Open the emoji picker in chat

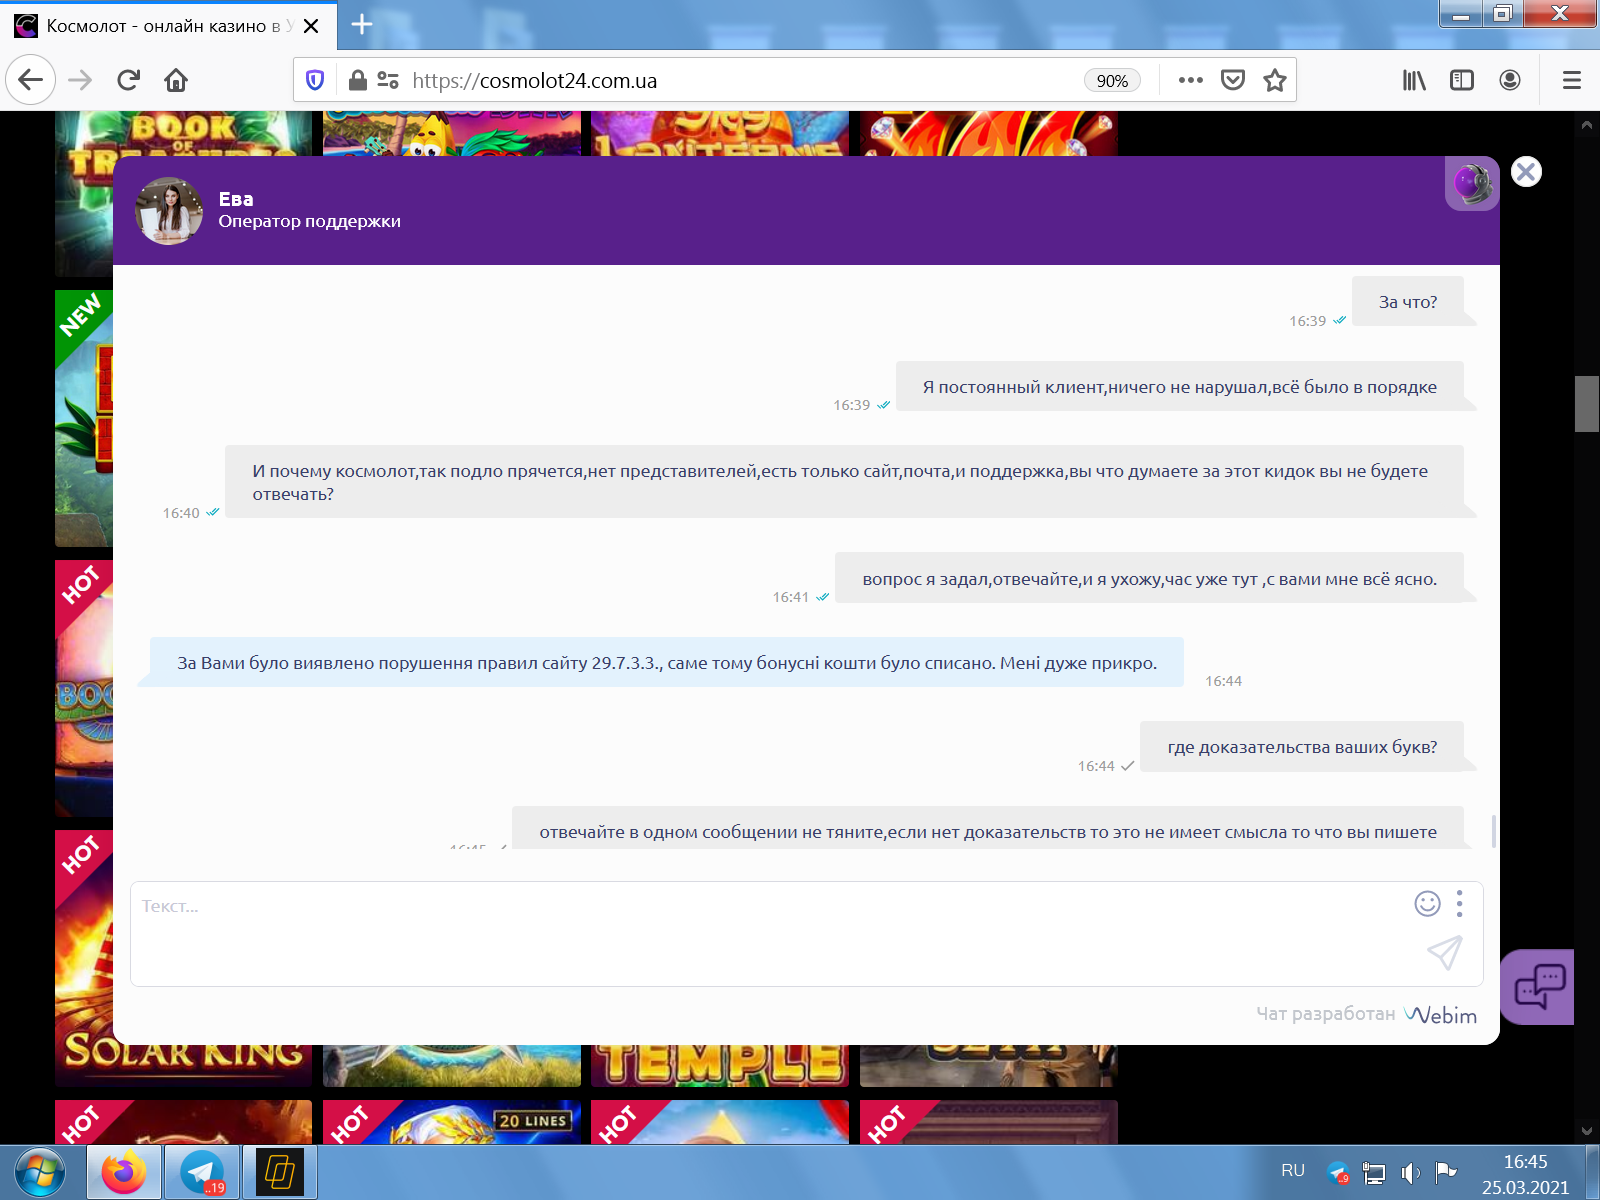click(1427, 904)
